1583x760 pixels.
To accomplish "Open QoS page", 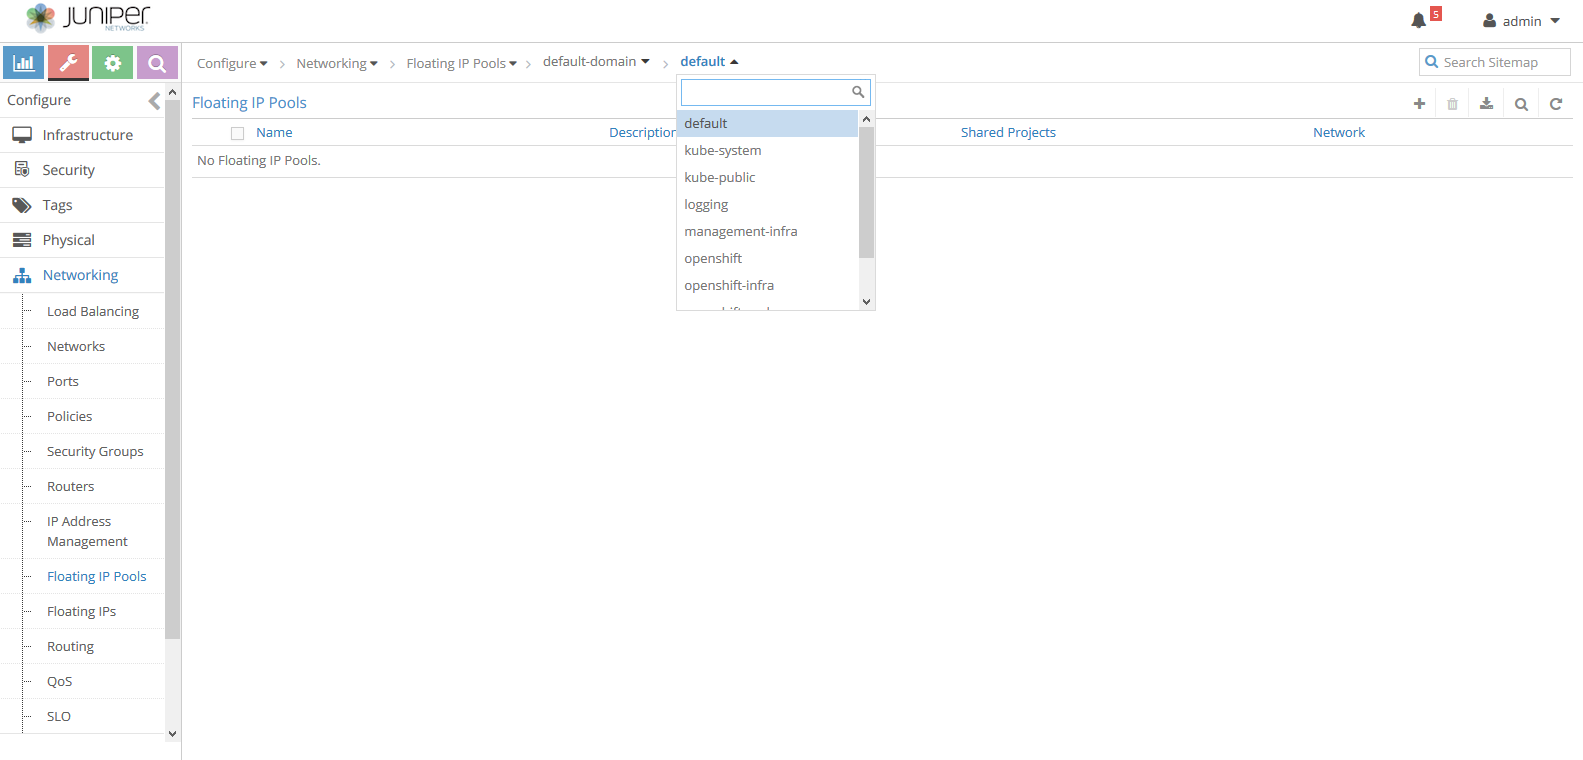I will [60, 682].
